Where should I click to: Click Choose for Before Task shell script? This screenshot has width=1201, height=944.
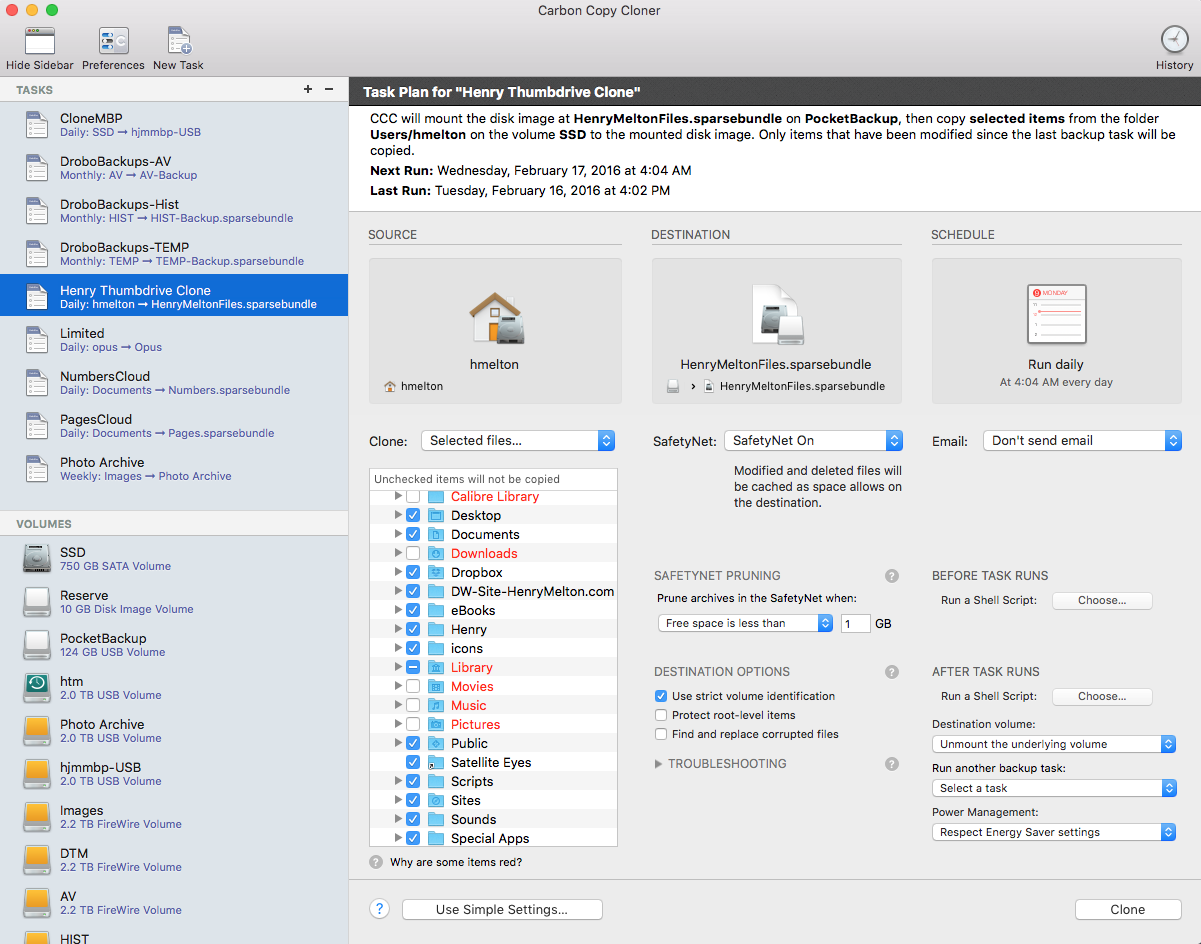click(1102, 601)
